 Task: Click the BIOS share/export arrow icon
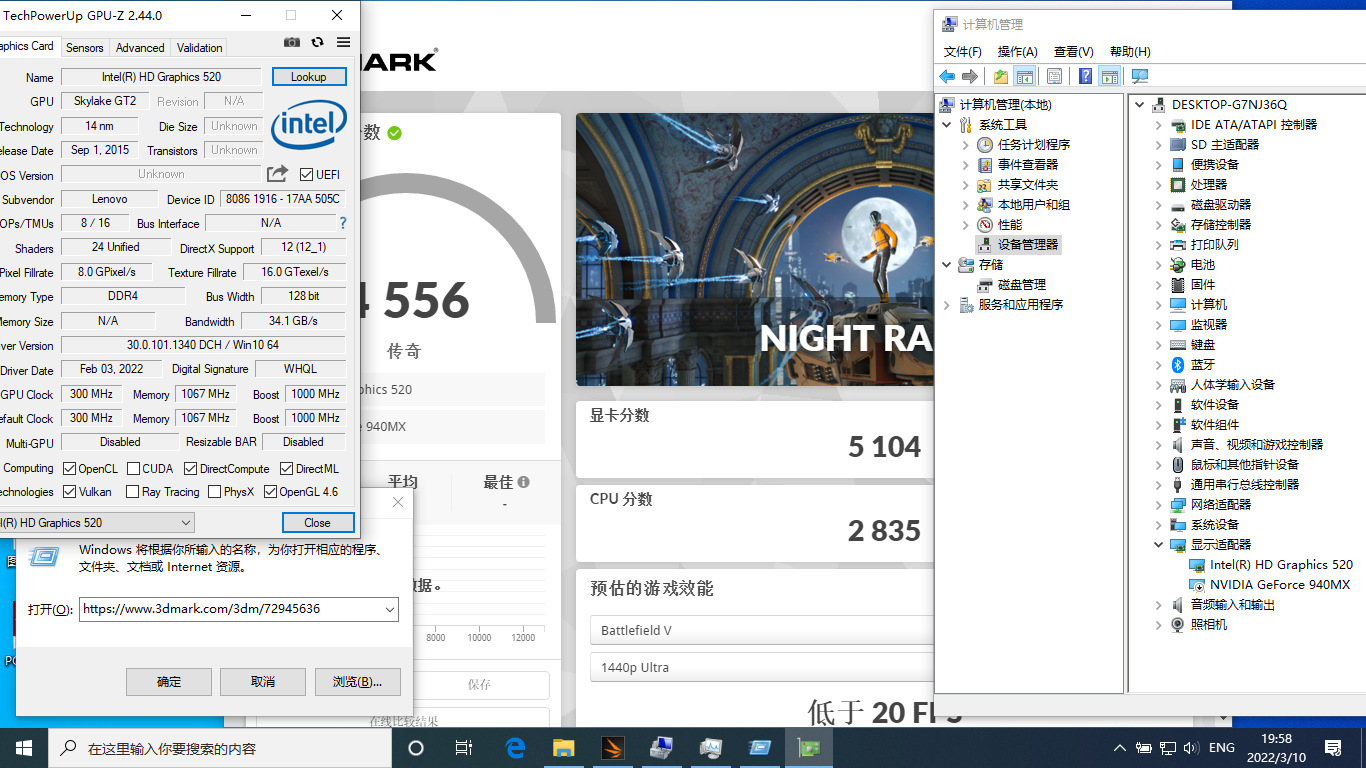pyautogui.click(x=278, y=174)
